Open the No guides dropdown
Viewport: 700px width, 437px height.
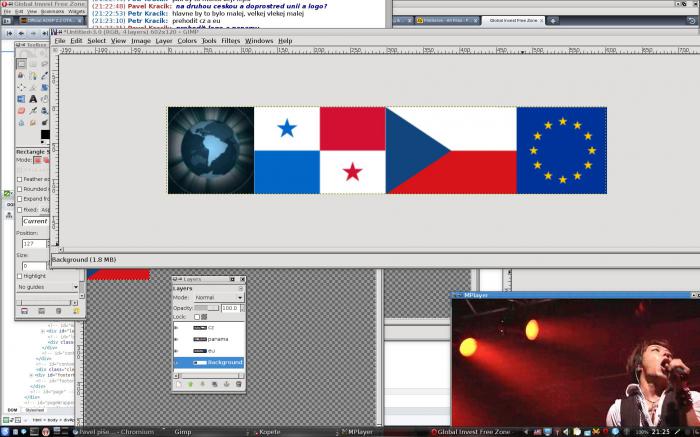[47, 287]
